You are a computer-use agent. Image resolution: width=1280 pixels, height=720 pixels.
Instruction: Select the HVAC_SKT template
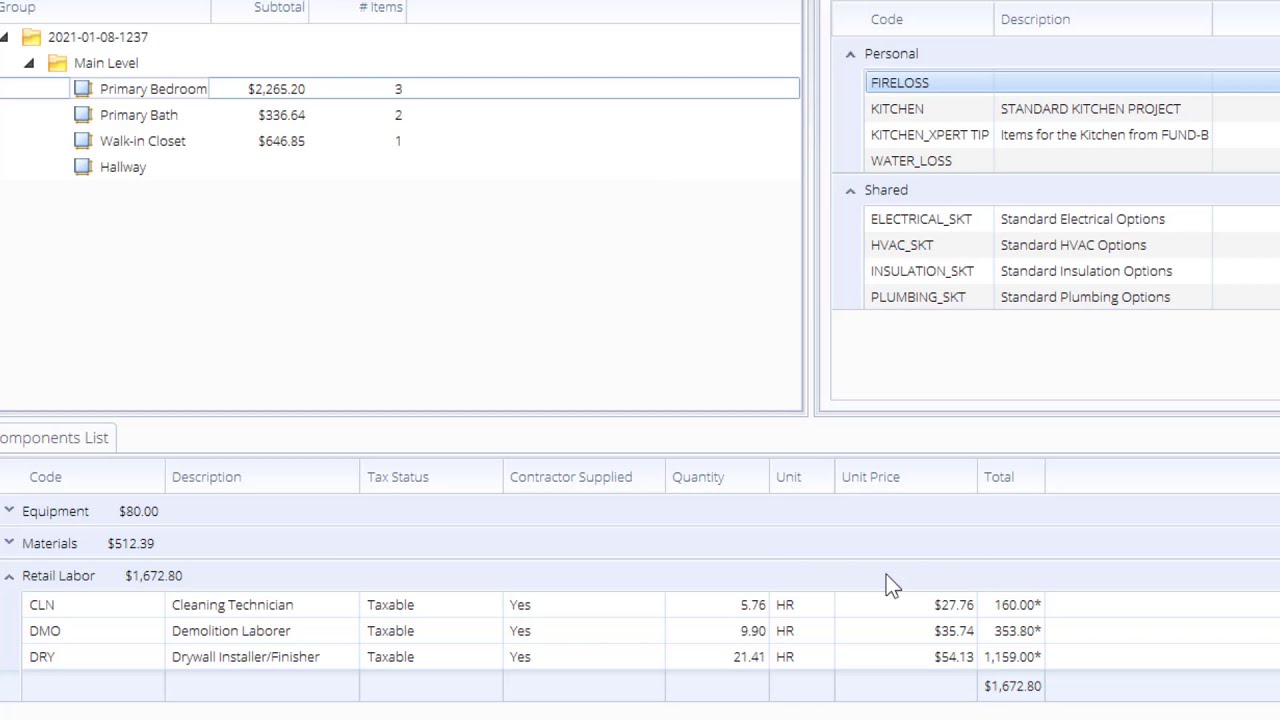(x=902, y=245)
